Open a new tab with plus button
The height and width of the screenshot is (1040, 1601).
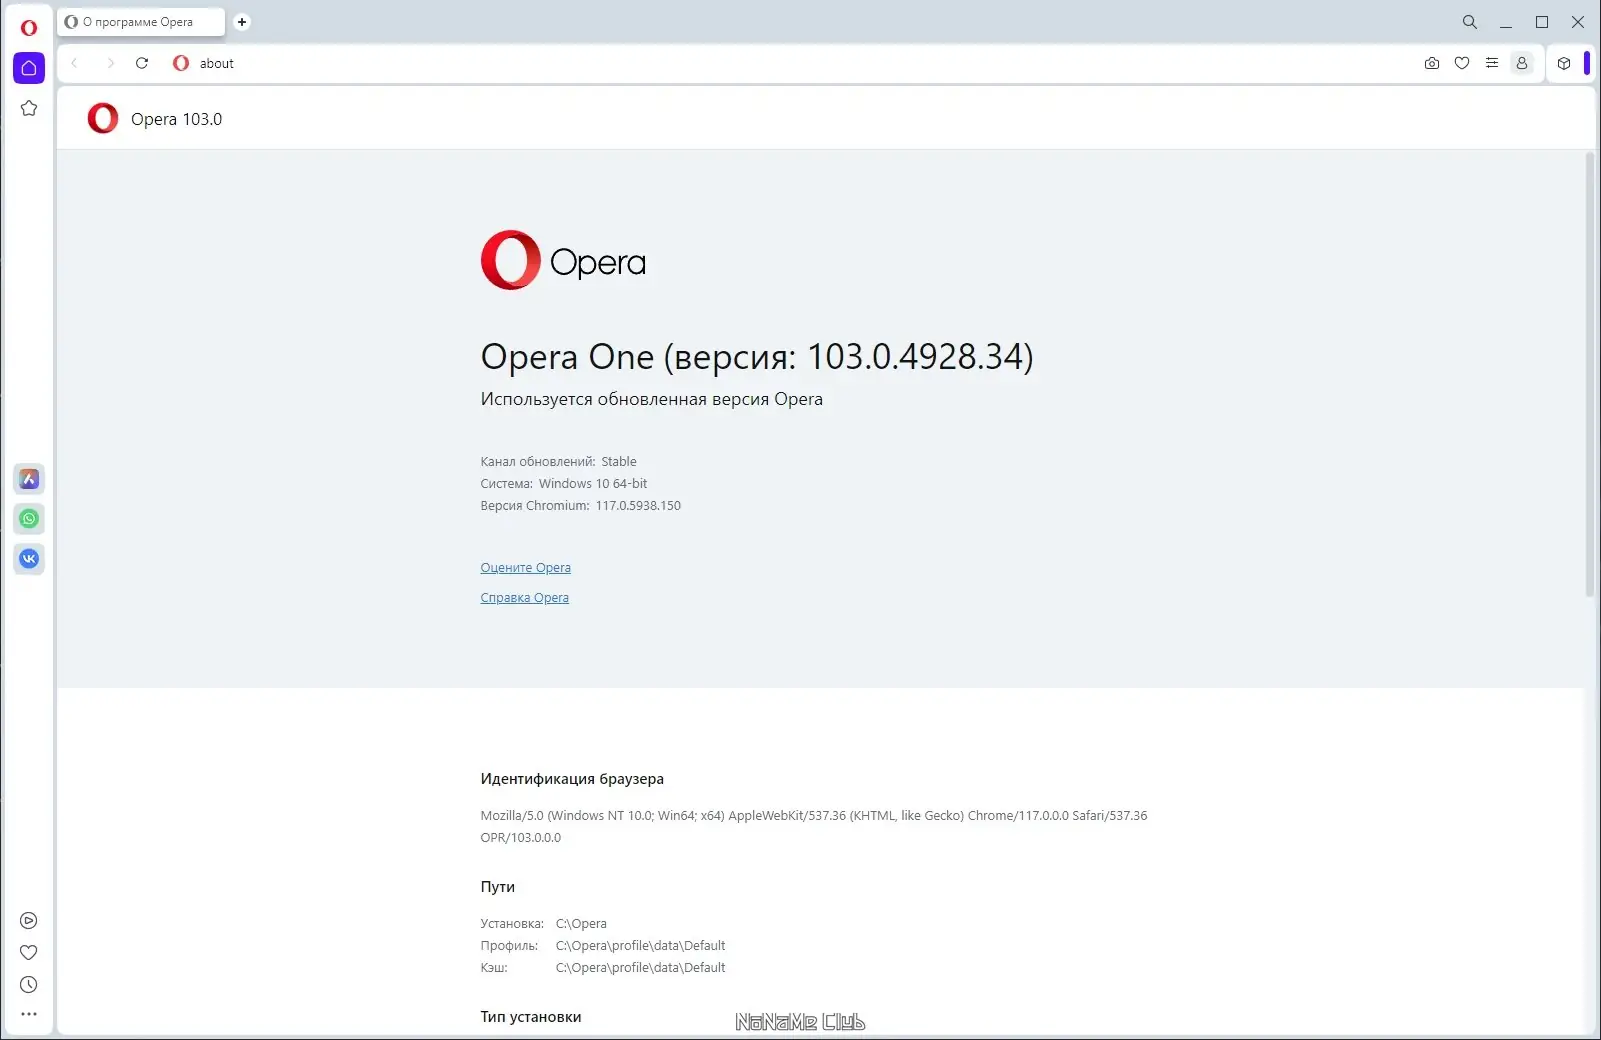(242, 22)
